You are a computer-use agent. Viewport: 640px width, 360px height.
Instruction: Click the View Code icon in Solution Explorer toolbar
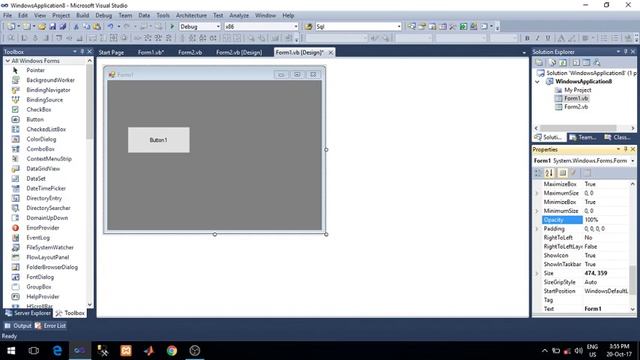point(576,62)
